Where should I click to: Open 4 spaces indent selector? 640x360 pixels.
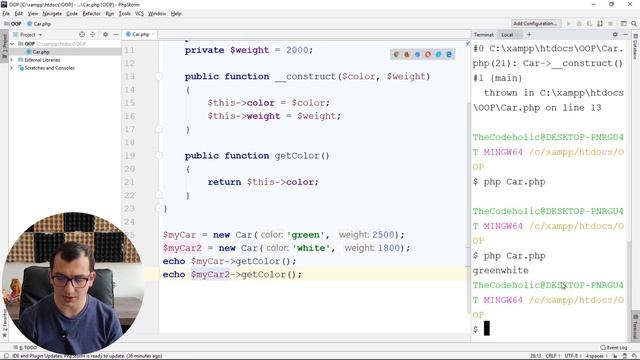[x=597, y=356]
